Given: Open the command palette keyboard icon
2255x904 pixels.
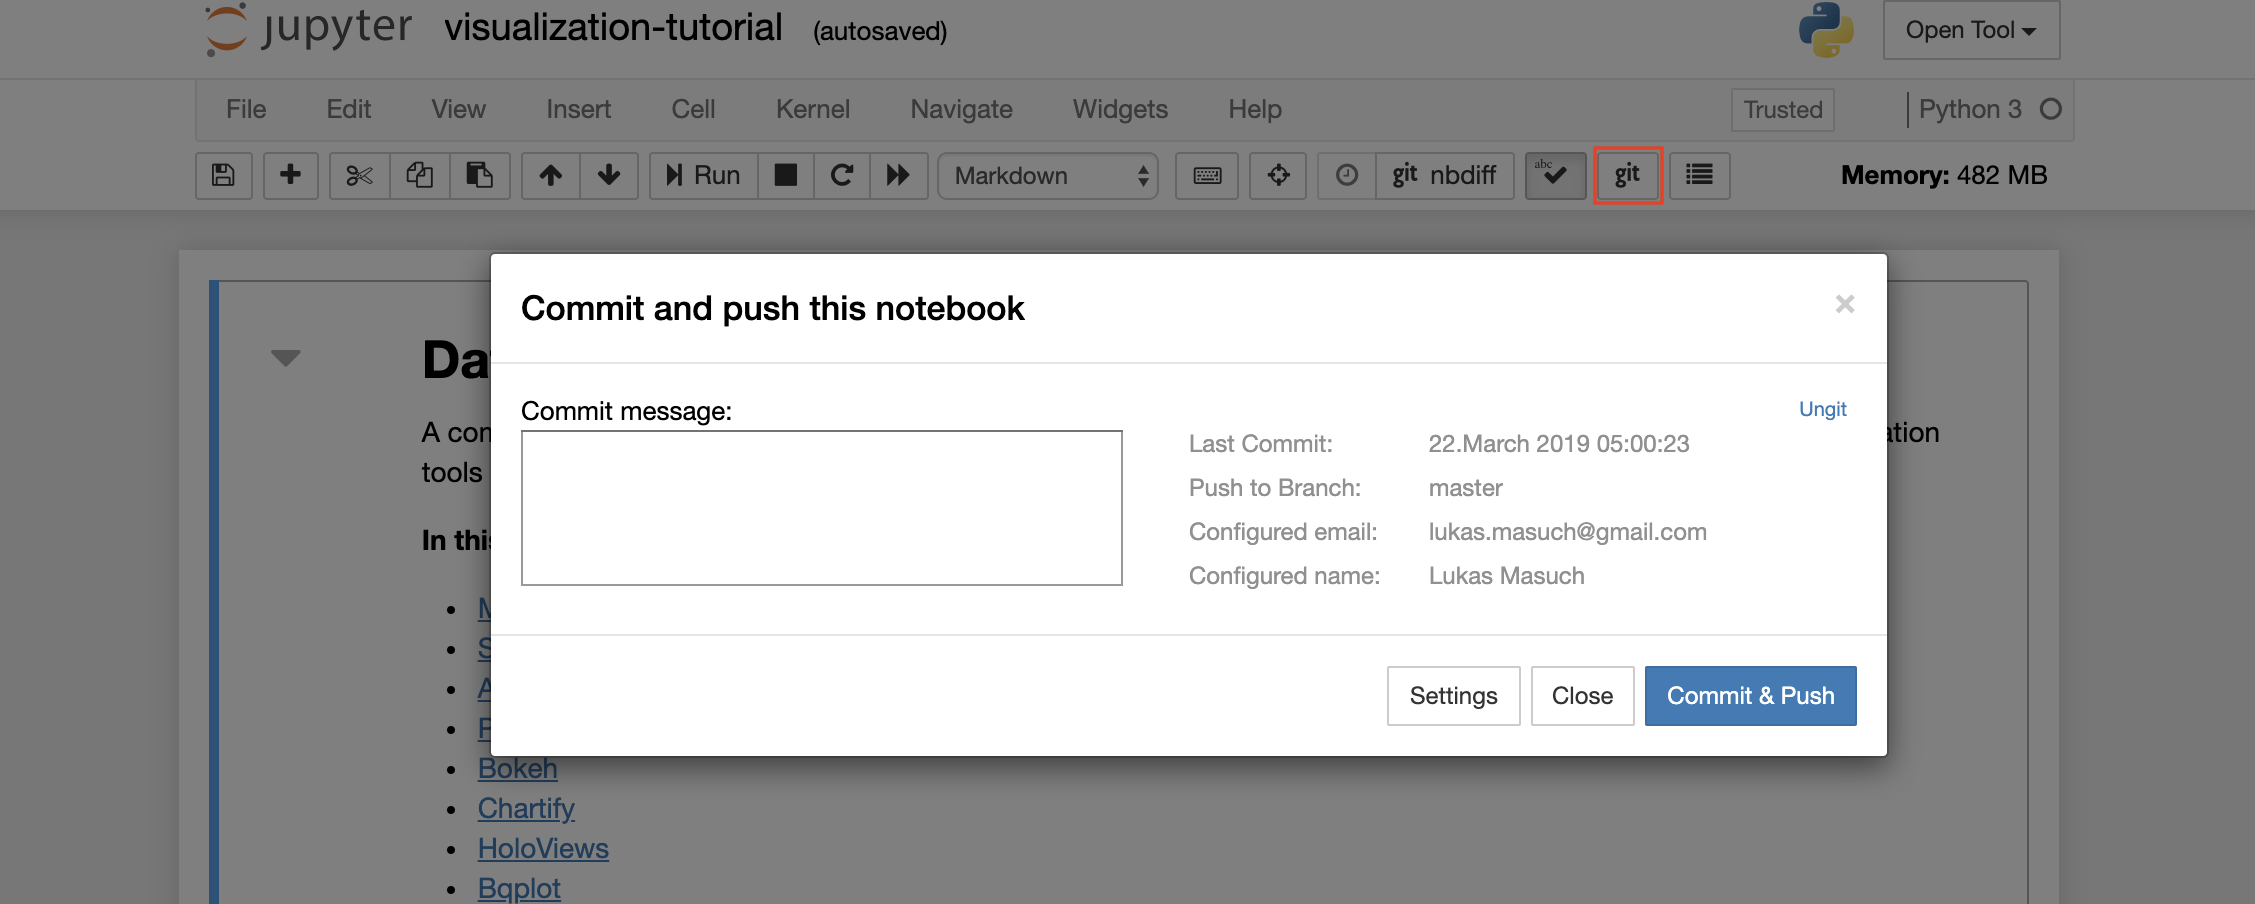Looking at the screenshot, I should tap(1207, 175).
